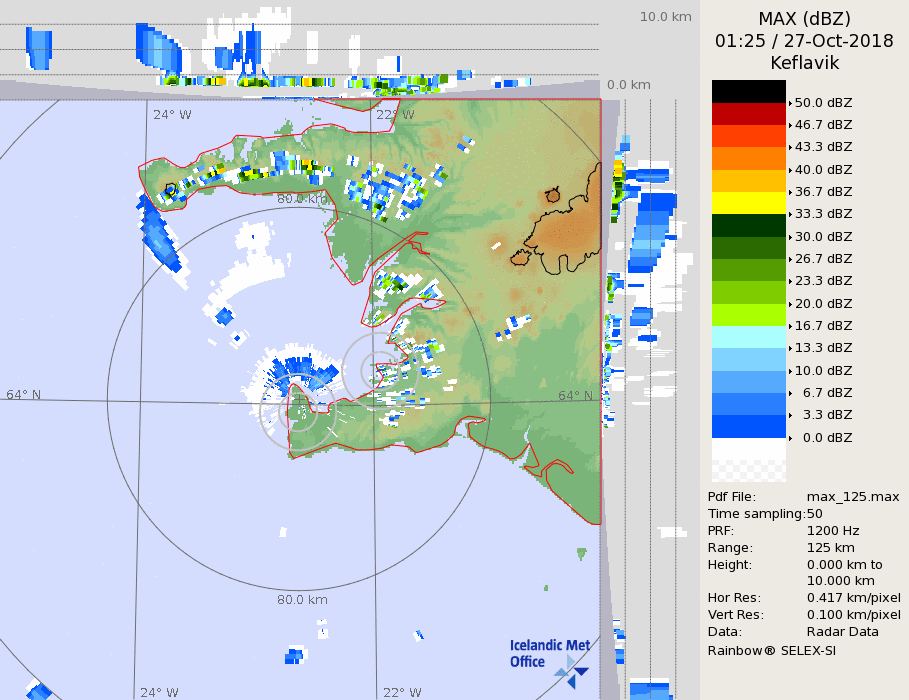Click the Rainbow SELEX-SI text
The height and width of the screenshot is (700, 909).
(771, 650)
